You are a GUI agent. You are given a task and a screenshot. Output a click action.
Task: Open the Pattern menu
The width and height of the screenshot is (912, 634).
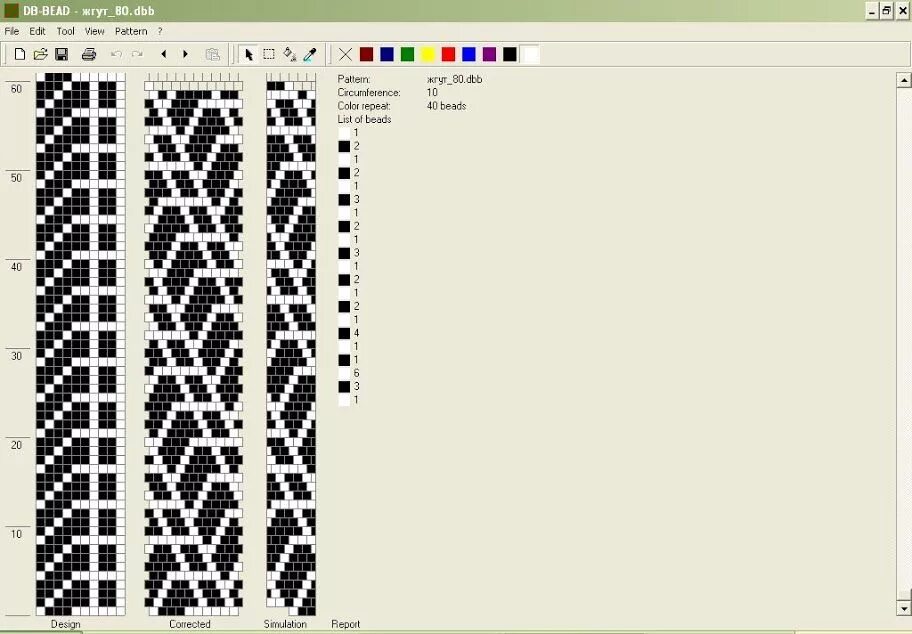click(131, 31)
